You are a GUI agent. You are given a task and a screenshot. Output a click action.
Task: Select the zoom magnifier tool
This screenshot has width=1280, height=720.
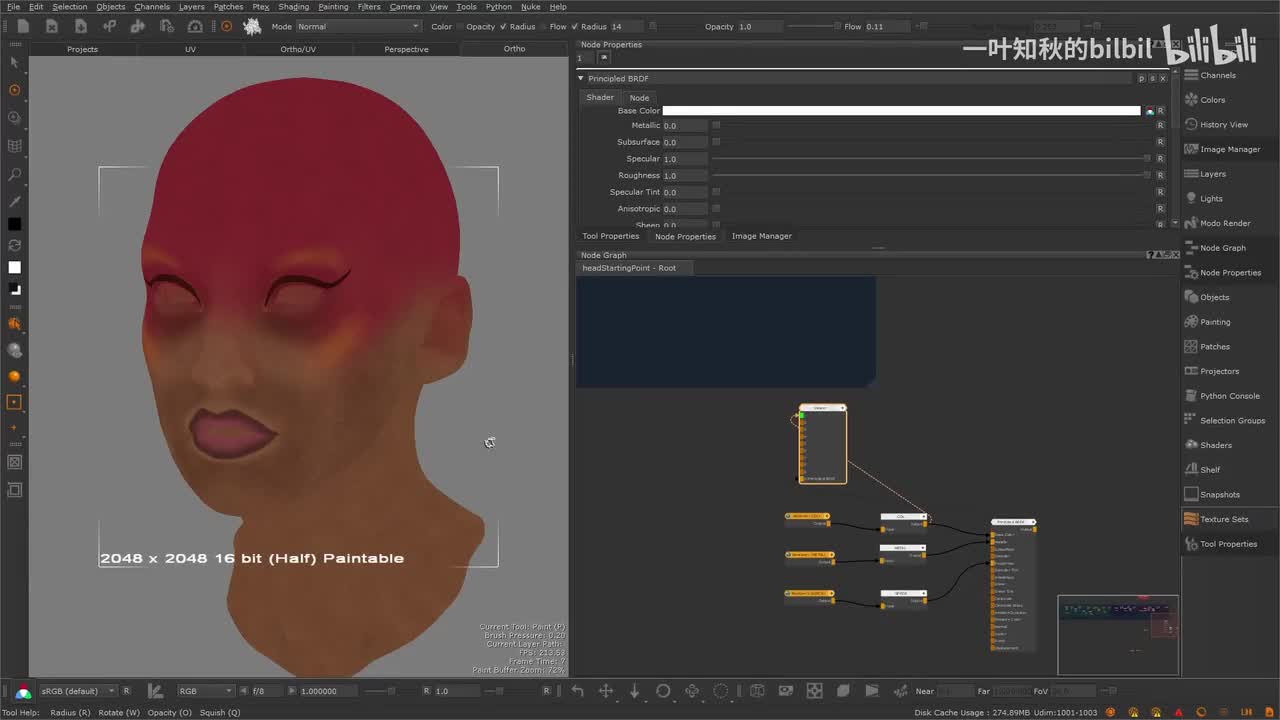[14, 175]
